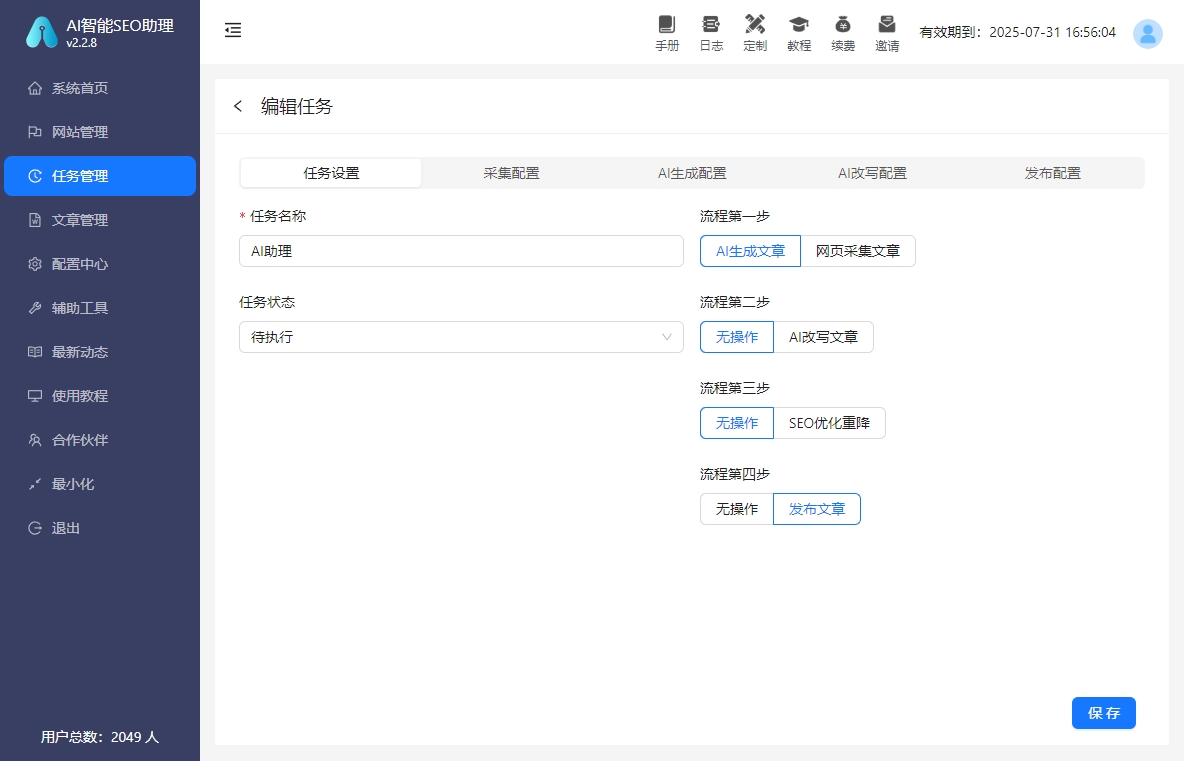Open the 日志 log icon
Screen dimensions: 1184x761
(x=711, y=33)
